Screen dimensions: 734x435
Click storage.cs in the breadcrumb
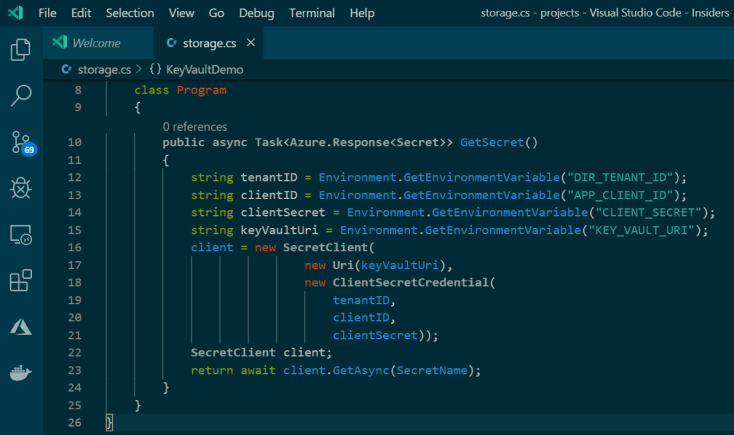click(103, 69)
